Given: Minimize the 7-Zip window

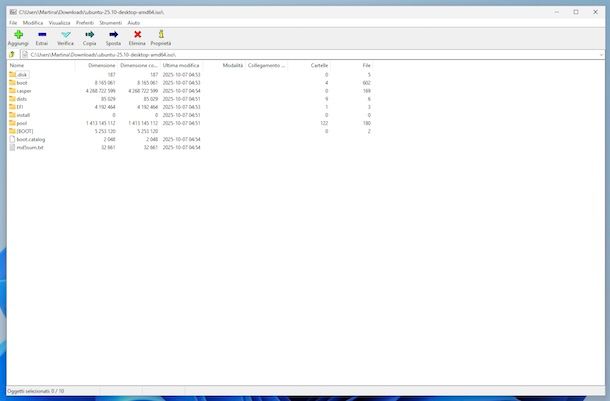Looking at the screenshot, I should click(557, 12).
